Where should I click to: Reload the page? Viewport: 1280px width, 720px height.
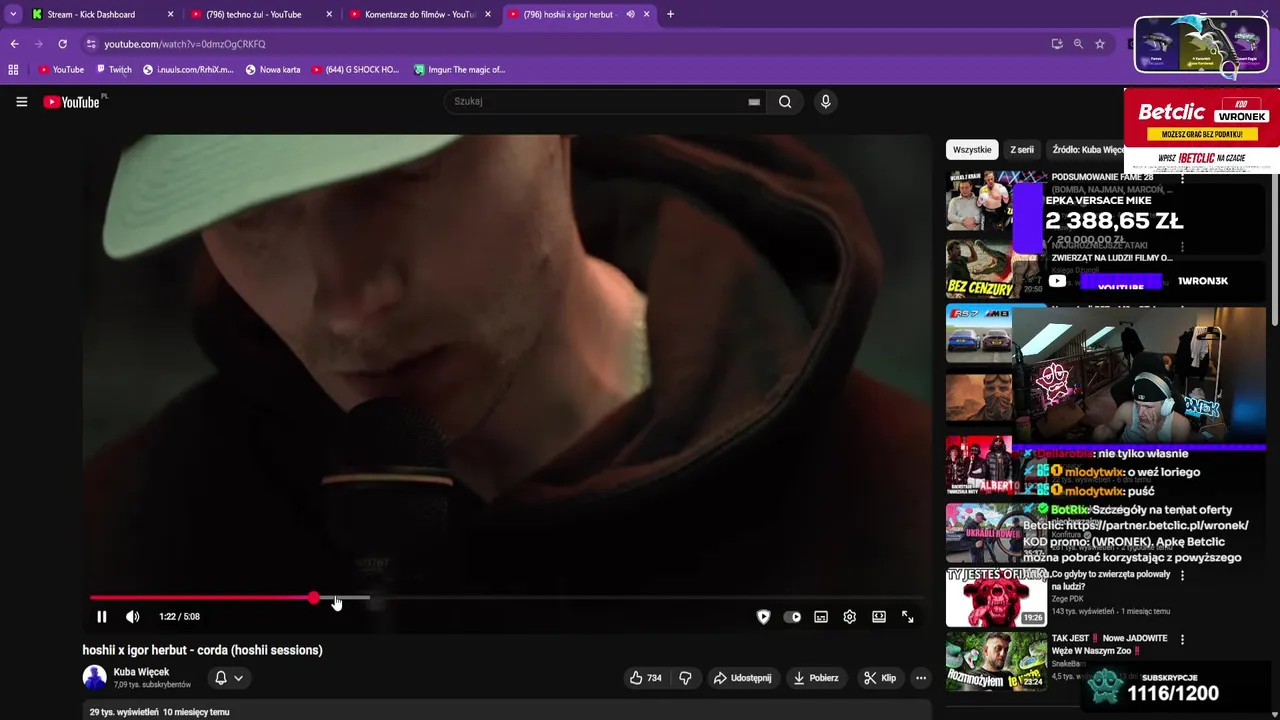(x=62, y=44)
